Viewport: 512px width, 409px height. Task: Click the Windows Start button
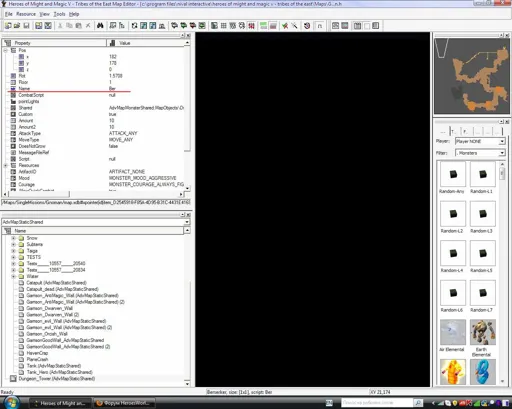(11, 403)
